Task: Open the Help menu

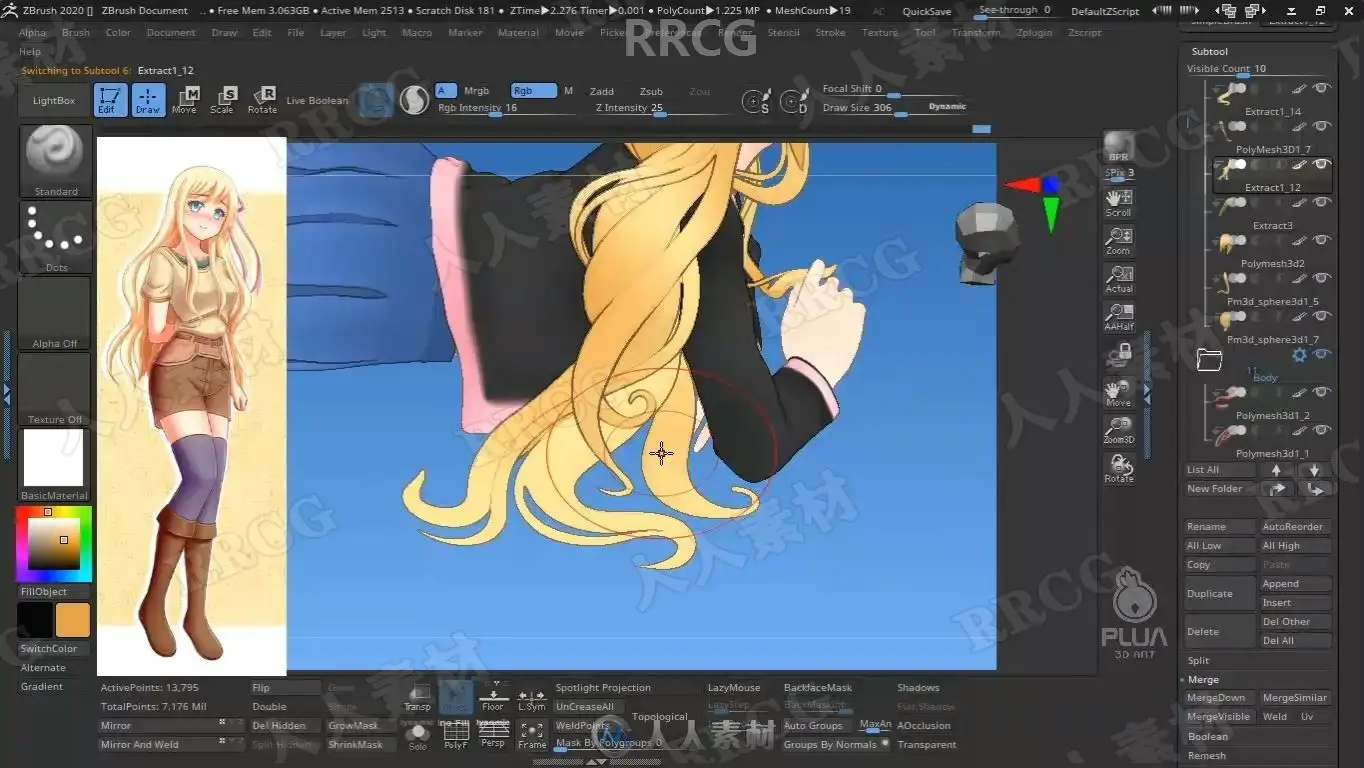Action: 30,52
